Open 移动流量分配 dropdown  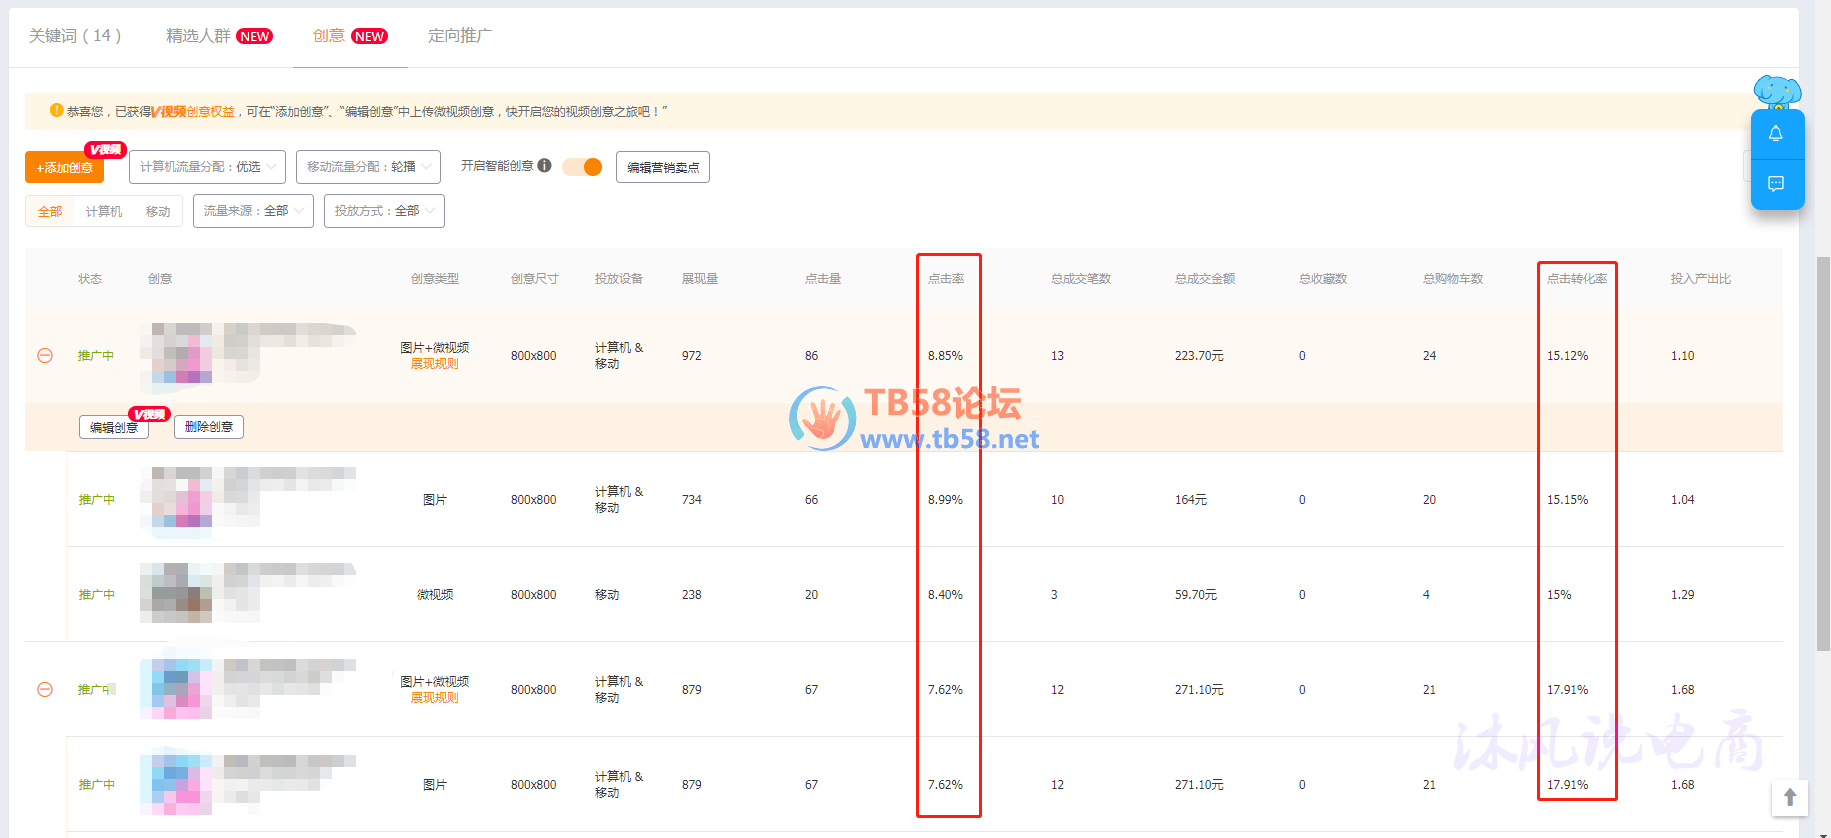367,167
